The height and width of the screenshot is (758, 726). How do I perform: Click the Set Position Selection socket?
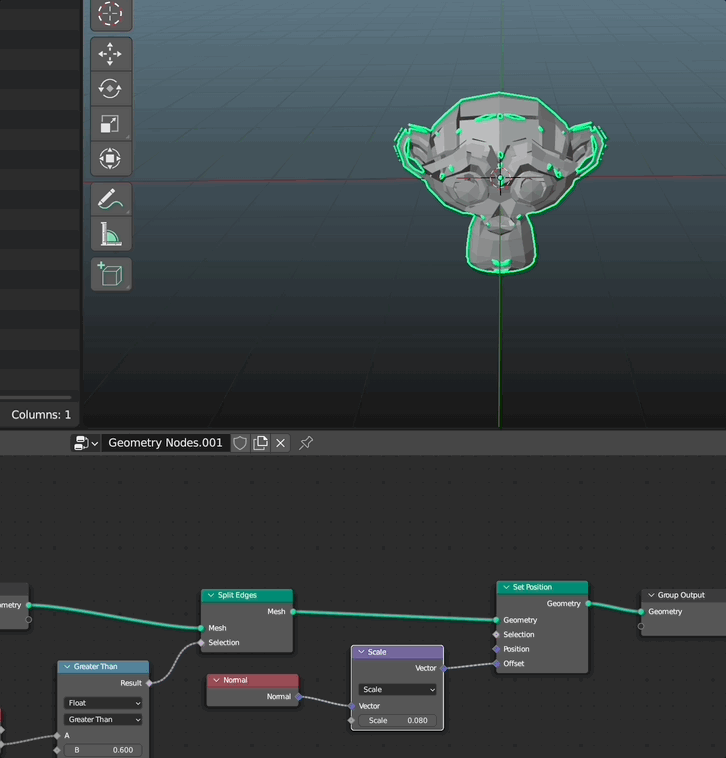point(496,635)
